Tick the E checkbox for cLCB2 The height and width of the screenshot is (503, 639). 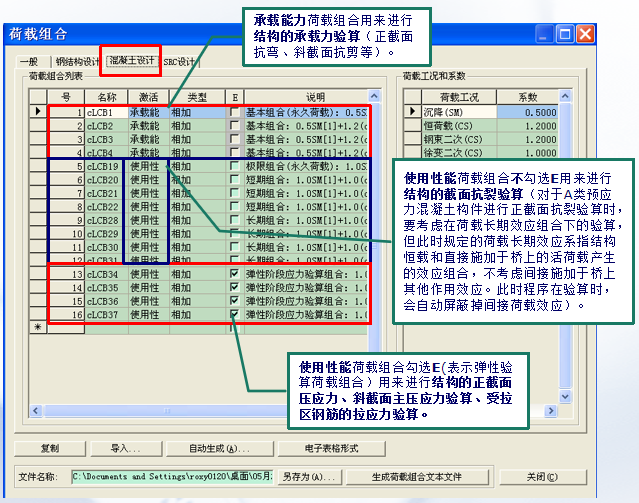tap(234, 126)
